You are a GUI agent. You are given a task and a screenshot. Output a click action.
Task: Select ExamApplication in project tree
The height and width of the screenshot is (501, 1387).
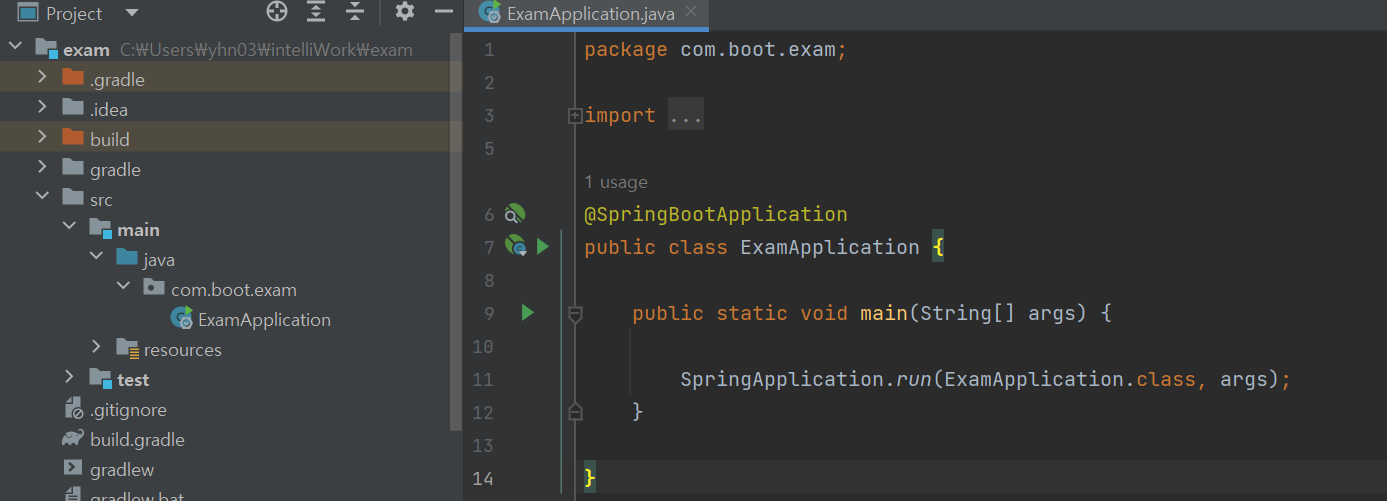[264, 320]
